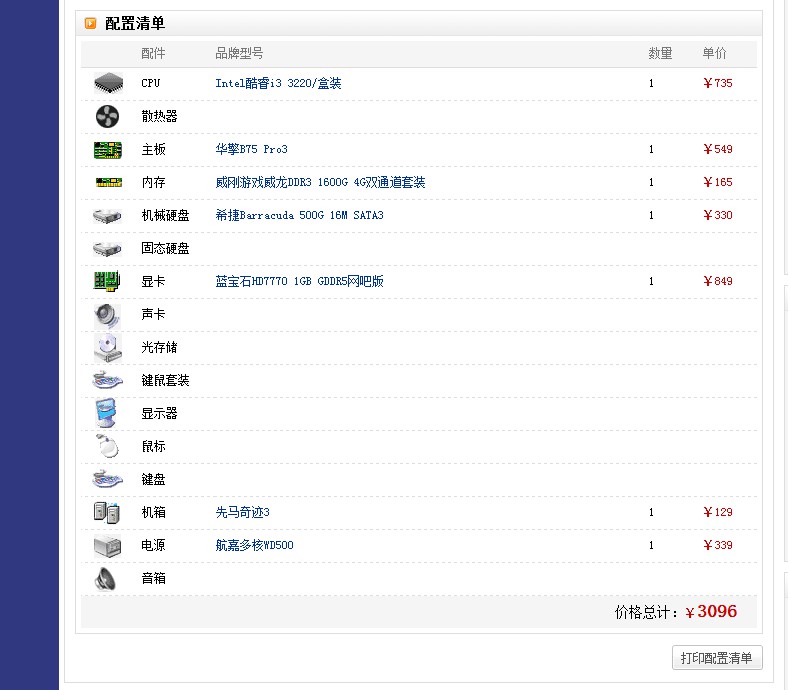Click the 光存储 row label
Image resolution: width=788 pixels, height=690 pixels.
pyautogui.click(x=159, y=348)
